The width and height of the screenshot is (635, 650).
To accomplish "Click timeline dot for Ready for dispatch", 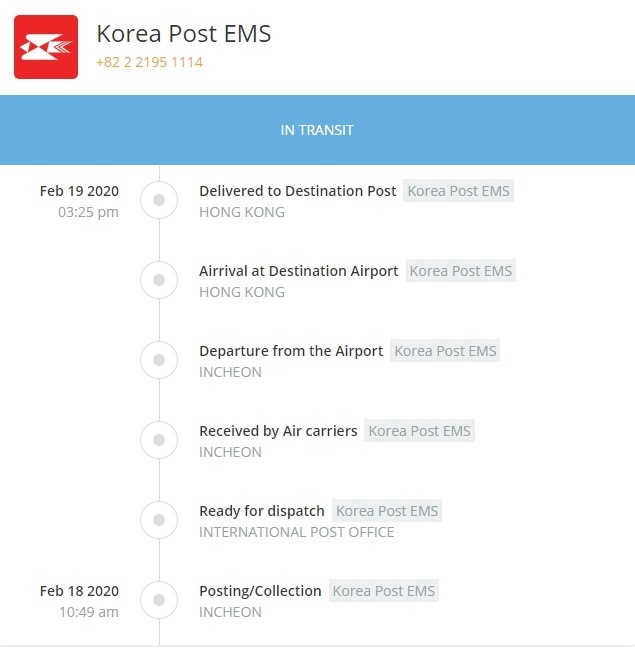I will pyautogui.click(x=159, y=520).
